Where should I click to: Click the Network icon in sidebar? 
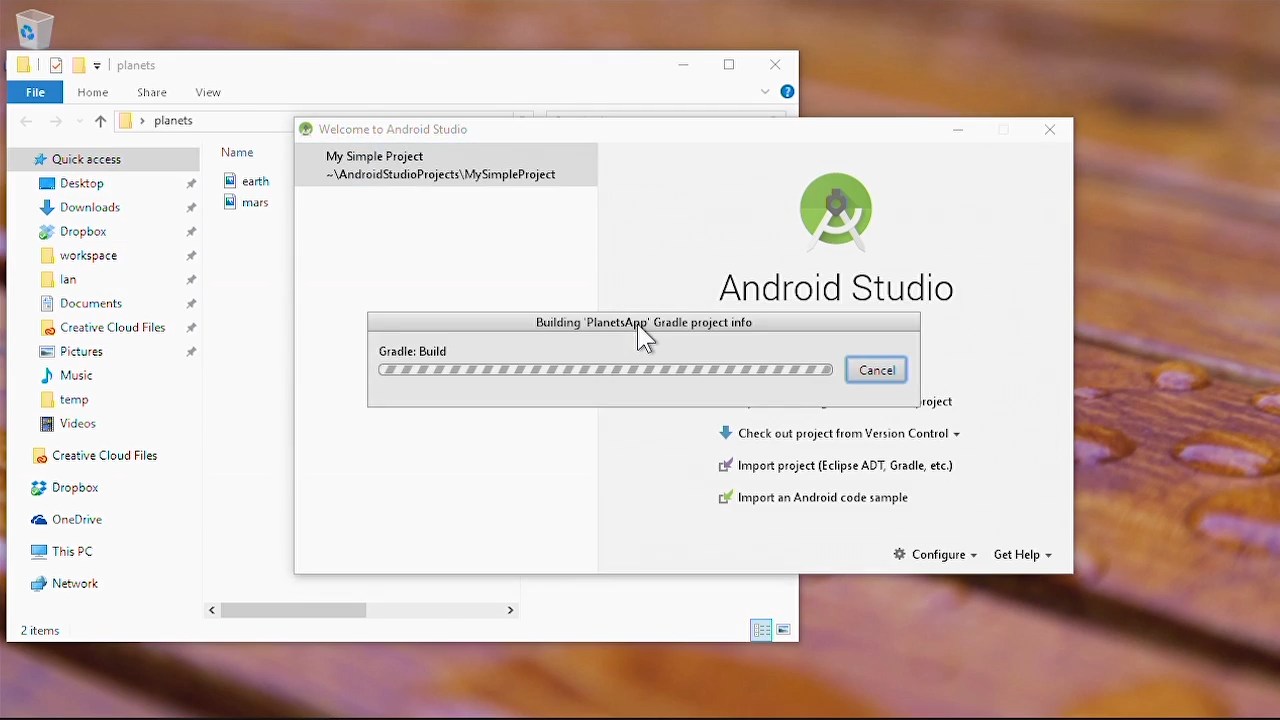tap(39, 583)
